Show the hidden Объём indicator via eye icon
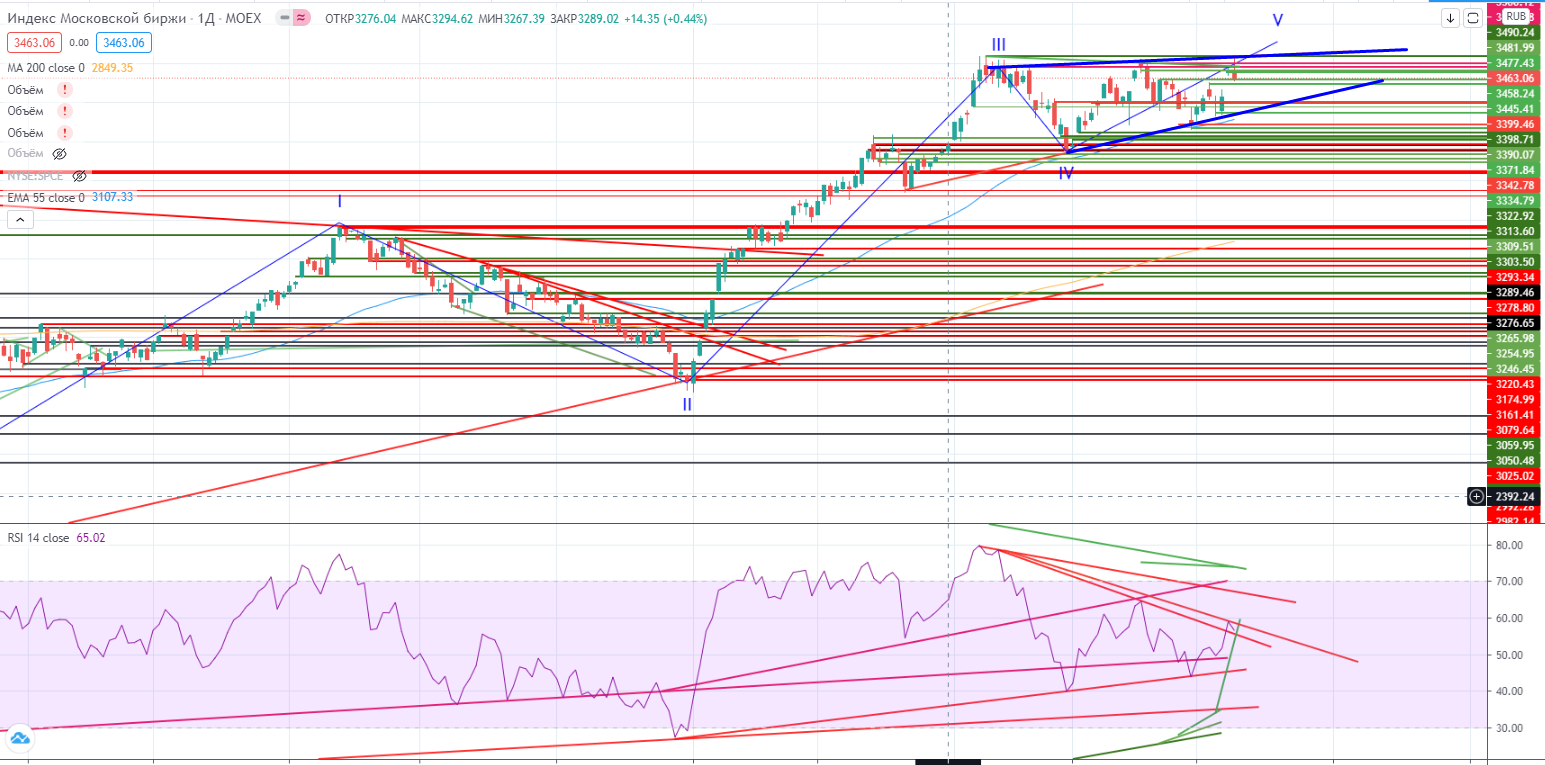Screen dimensions: 1545x765 [59, 154]
